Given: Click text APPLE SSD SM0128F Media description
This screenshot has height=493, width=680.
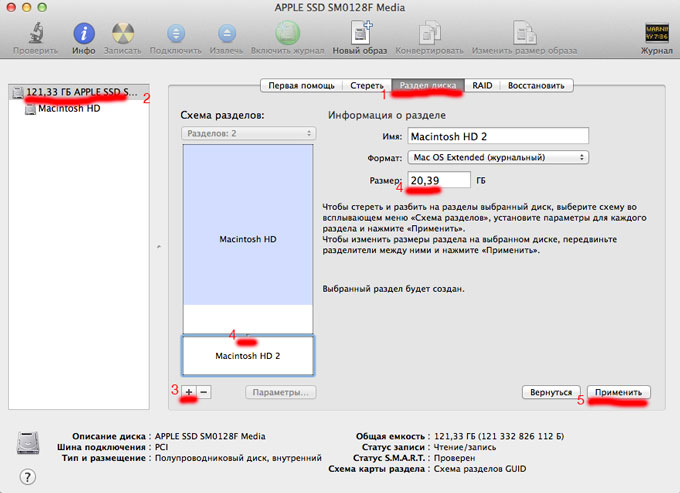Looking at the screenshot, I should [210, 436].
